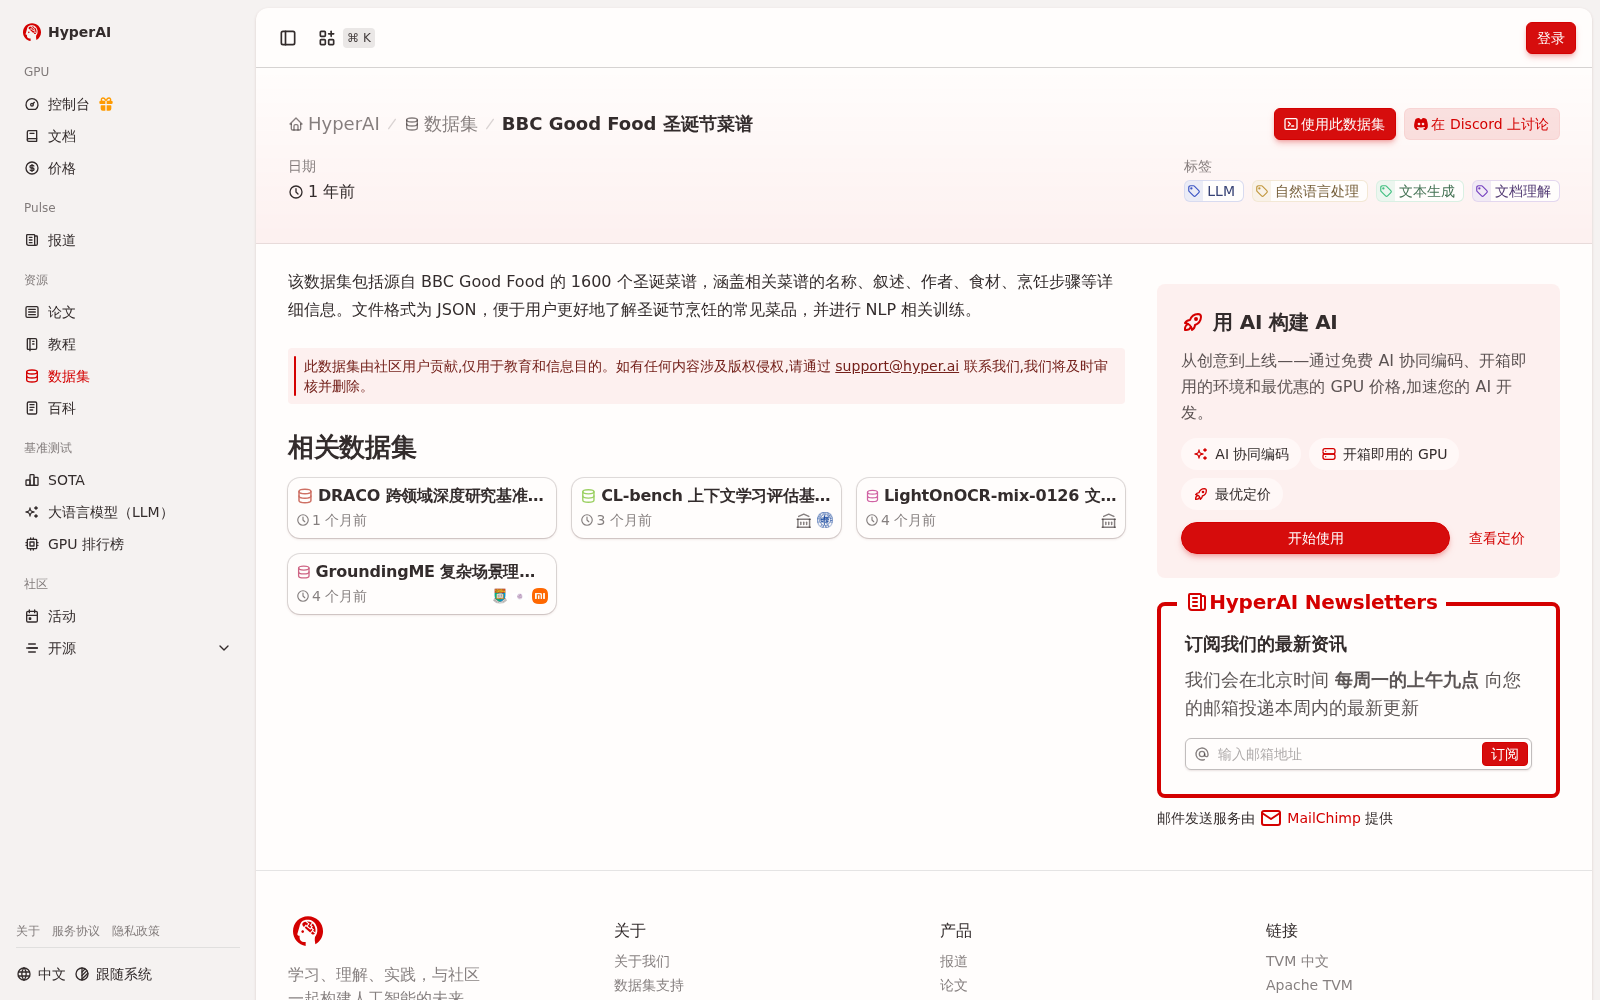Click the globe language icon
The width and height of the screenshot is (1600, 1000).
(x=24, y=974)
